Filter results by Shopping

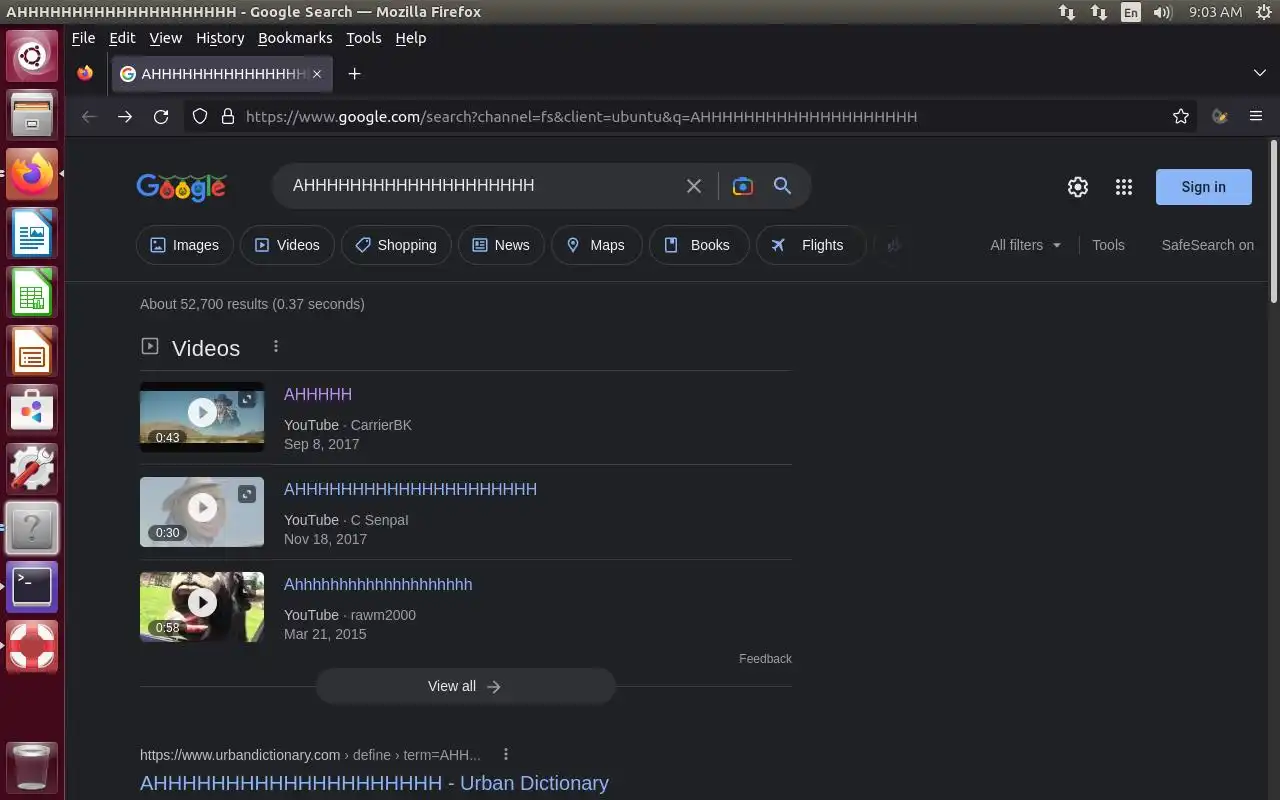point(396,245)
